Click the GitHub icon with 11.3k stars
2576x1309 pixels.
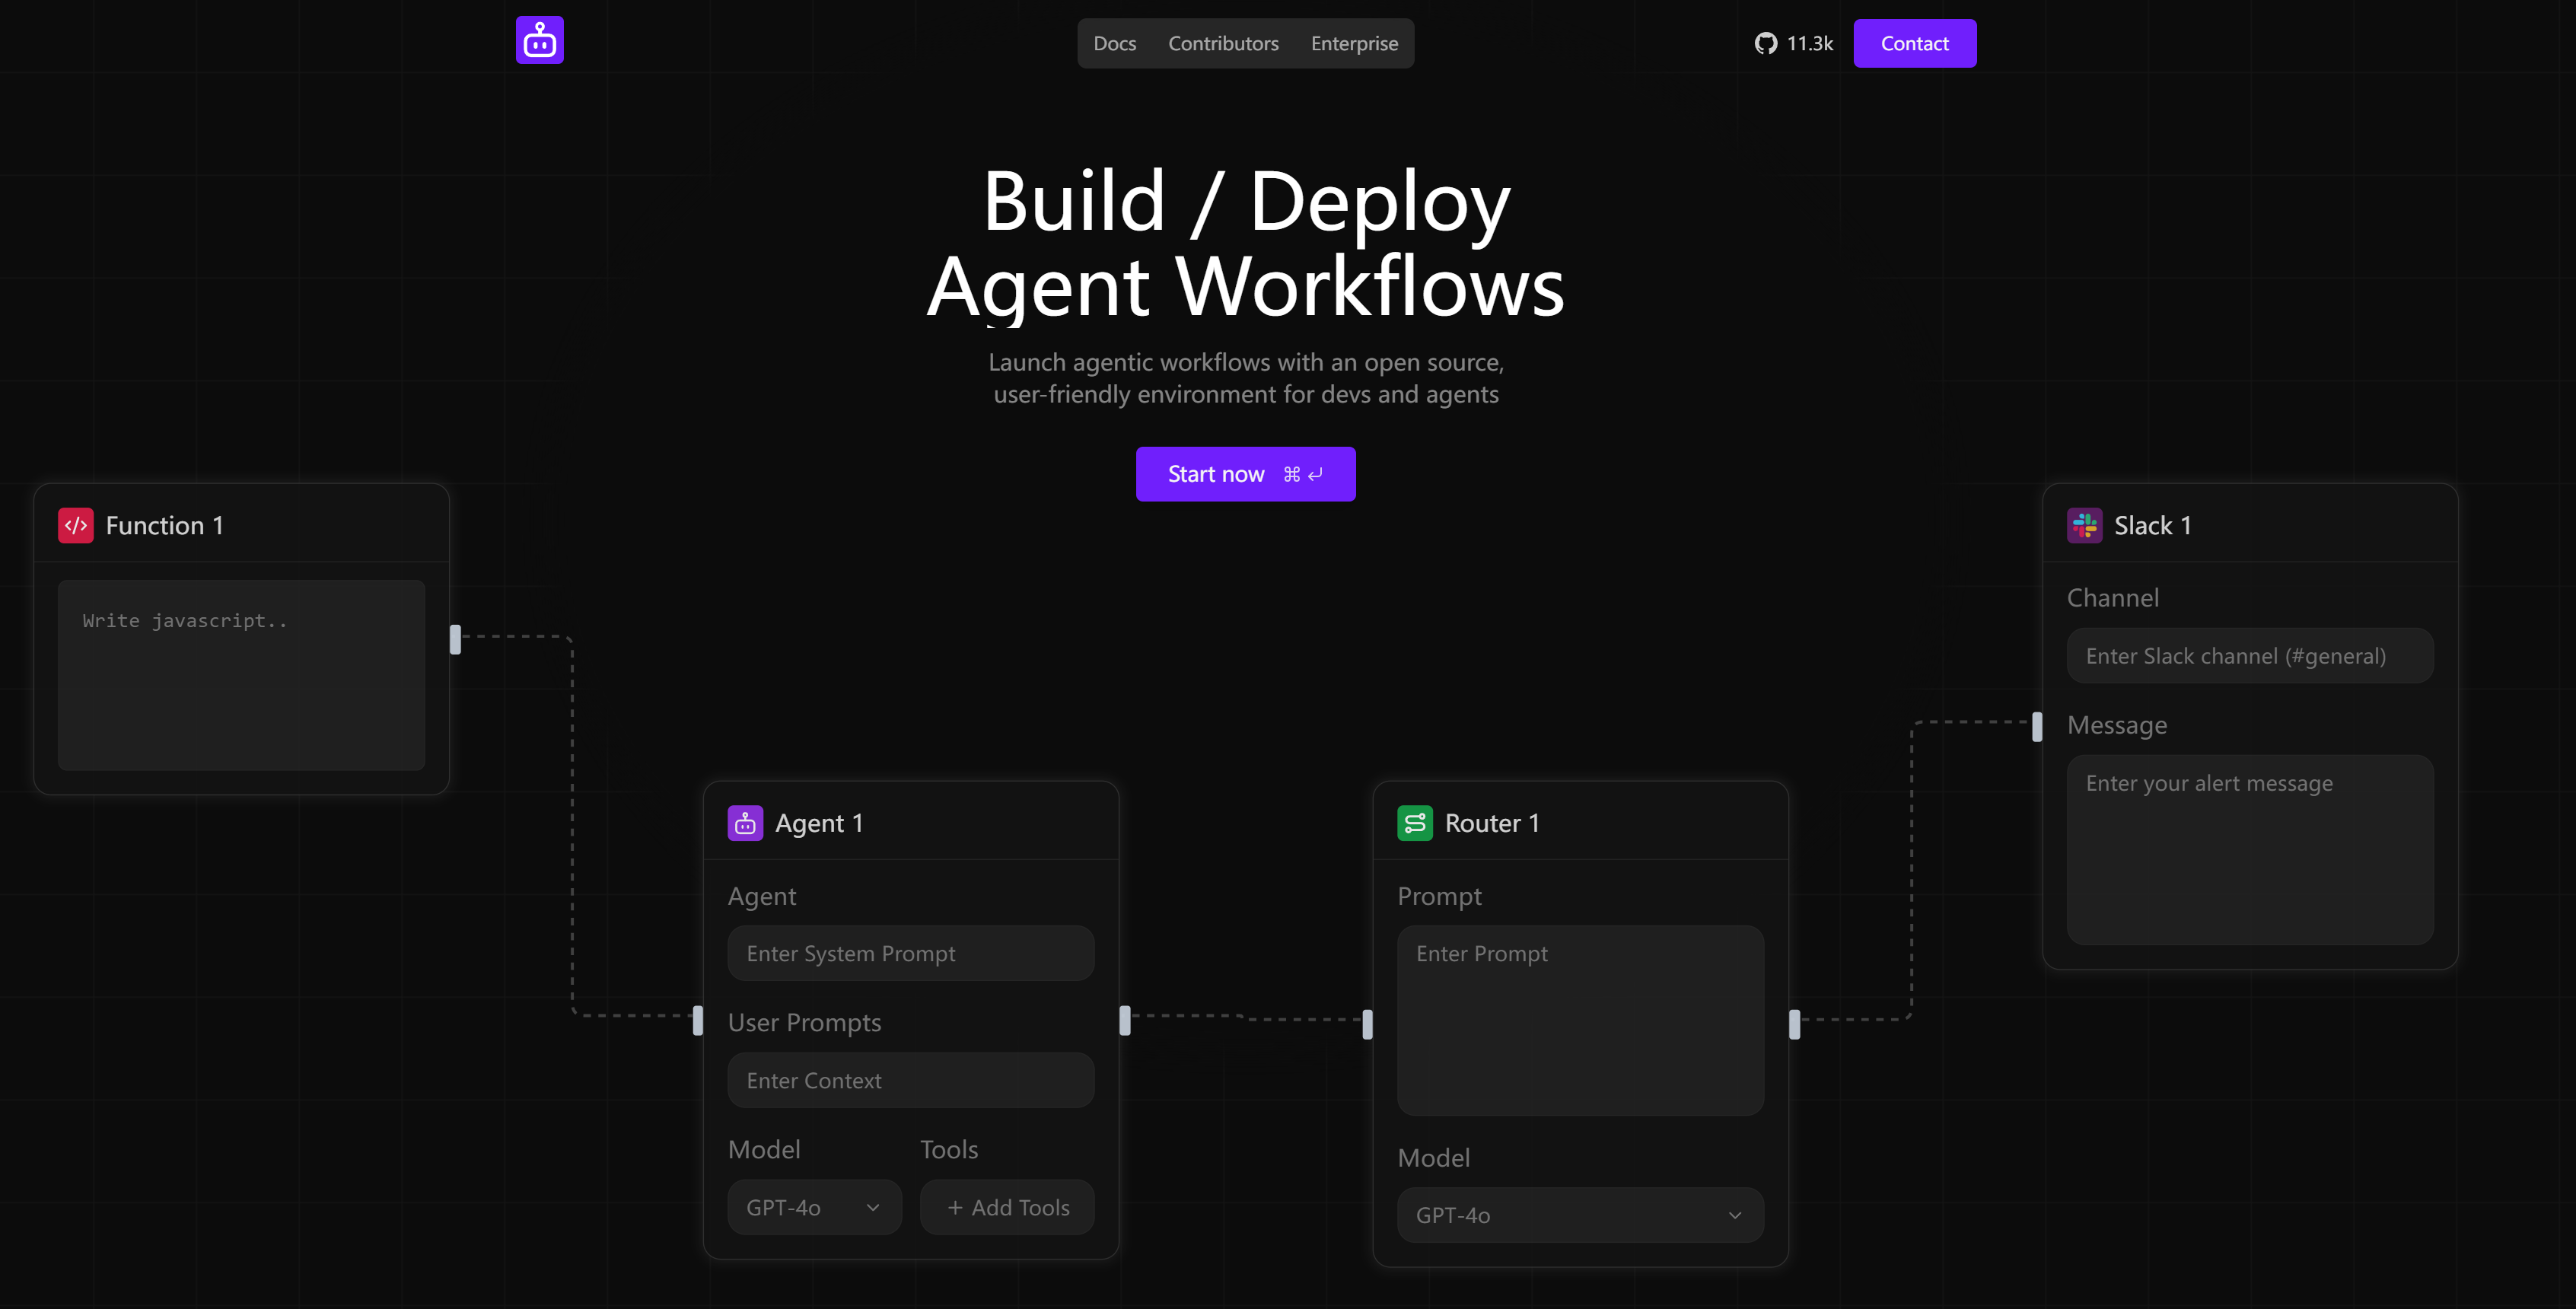coord(1765,43)
